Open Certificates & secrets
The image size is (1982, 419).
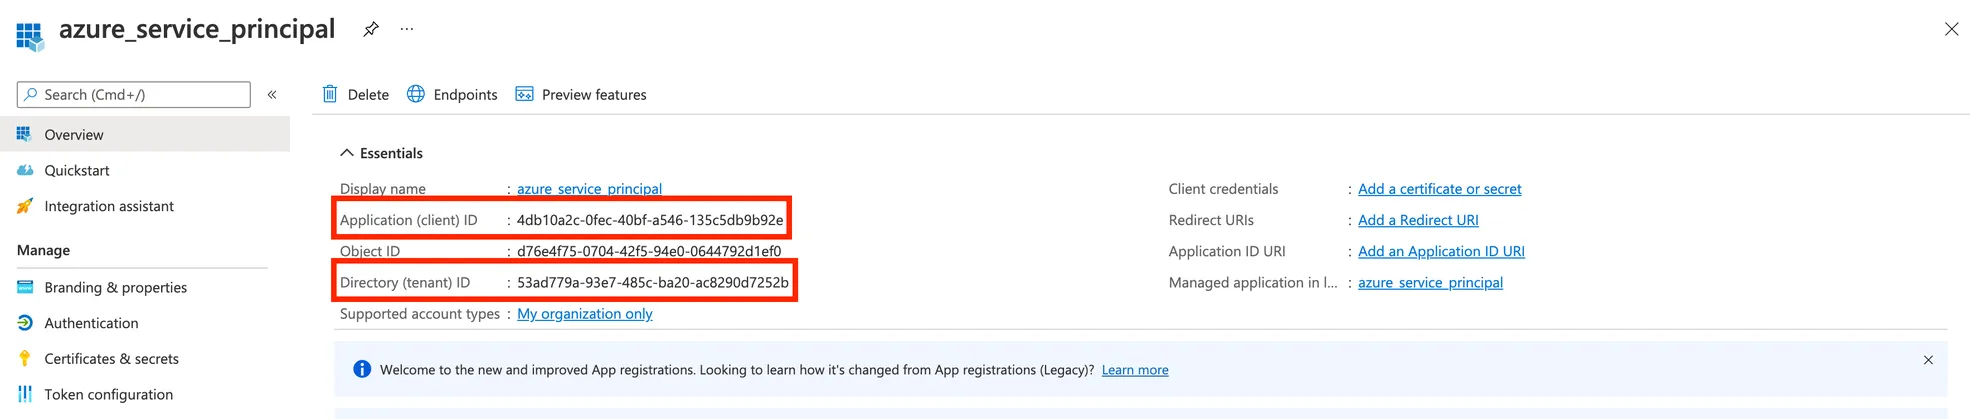111,359
